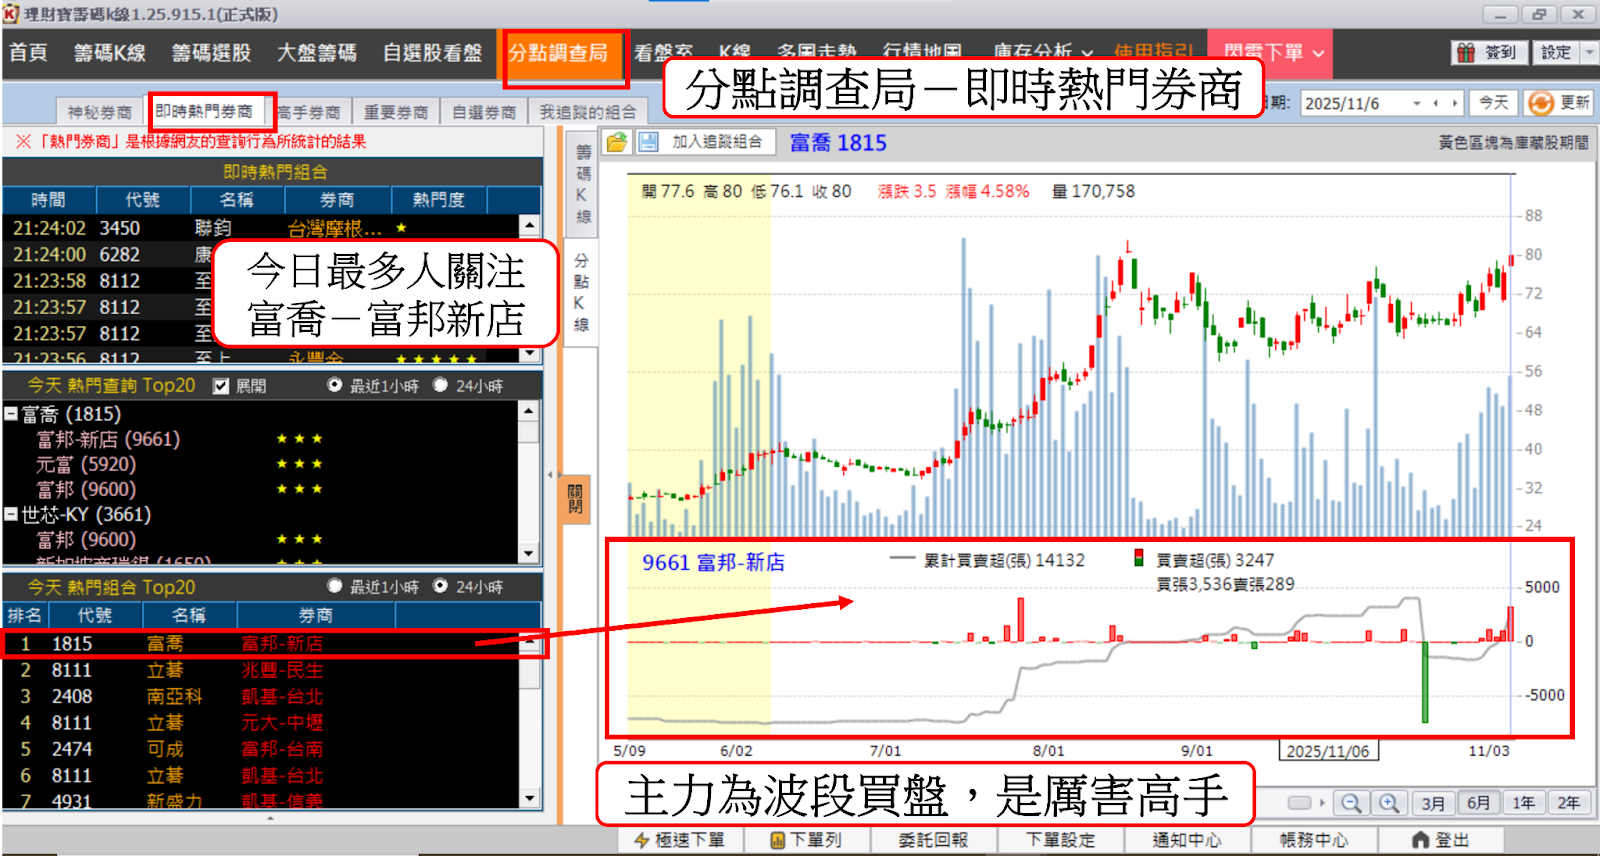Zoom out the chart with minus magnifier
Image resolution: width=1600 pixels, height=856 pixels.
tap(1351, 803)
